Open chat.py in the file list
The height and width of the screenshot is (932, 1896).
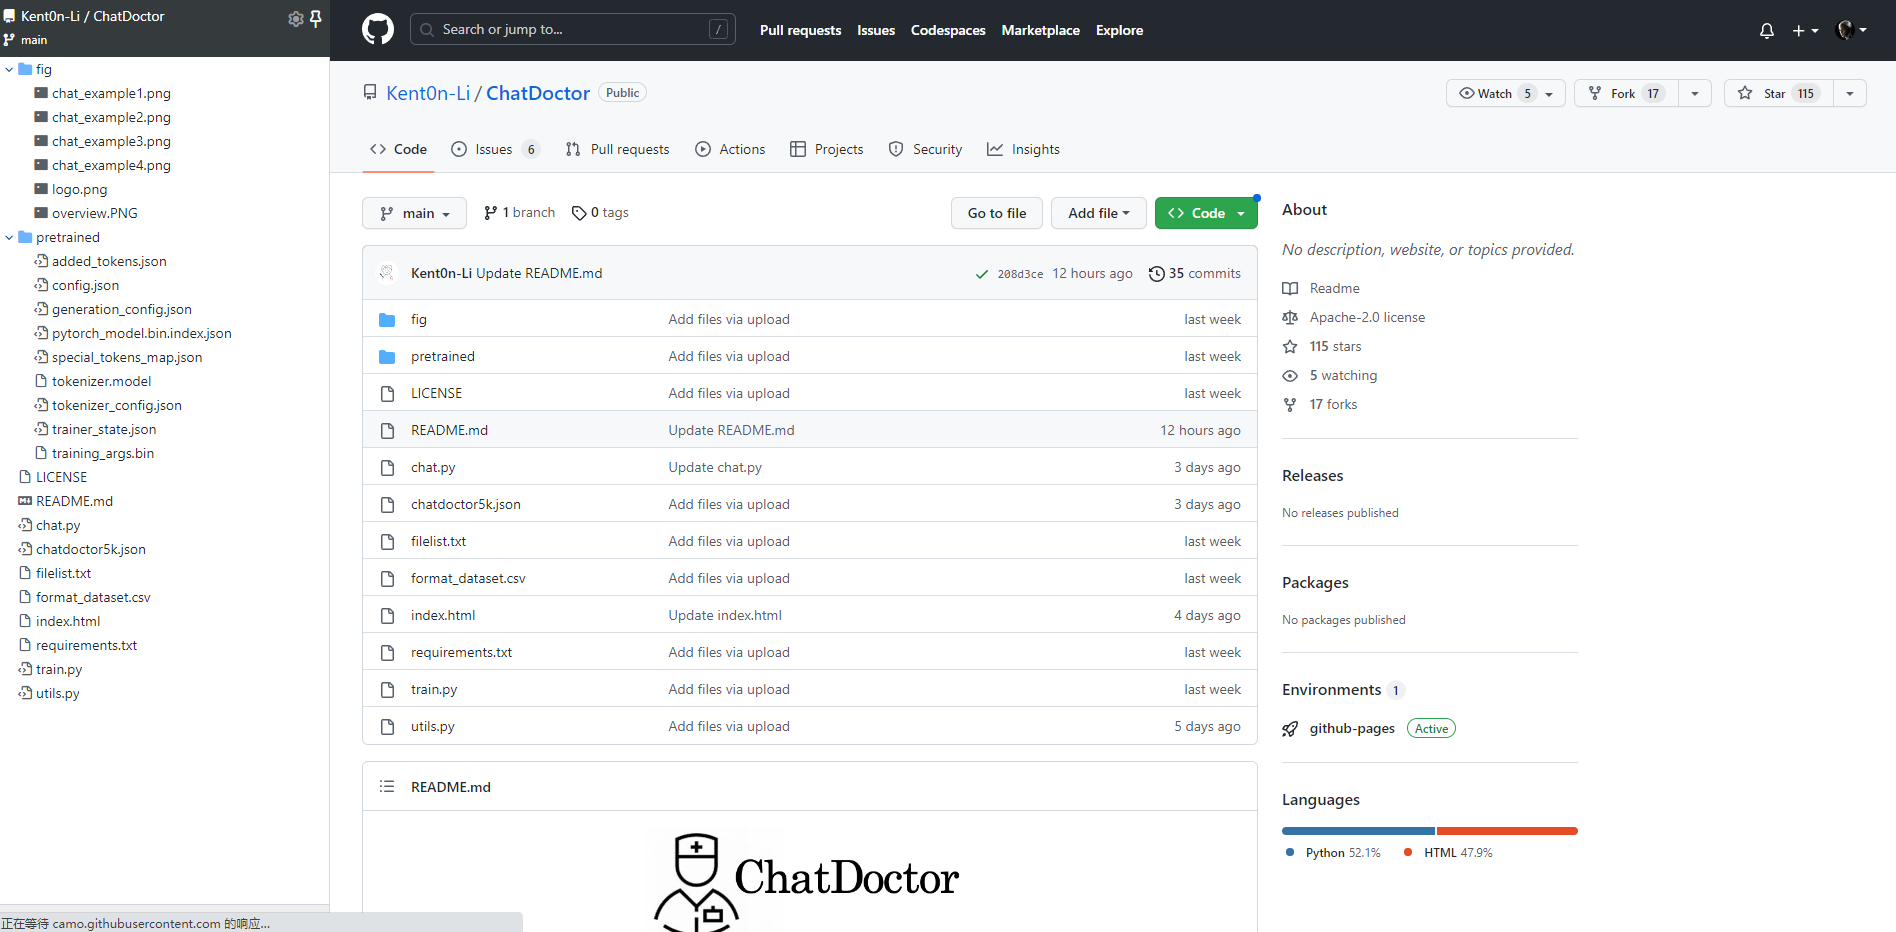(x=433, y=467)
